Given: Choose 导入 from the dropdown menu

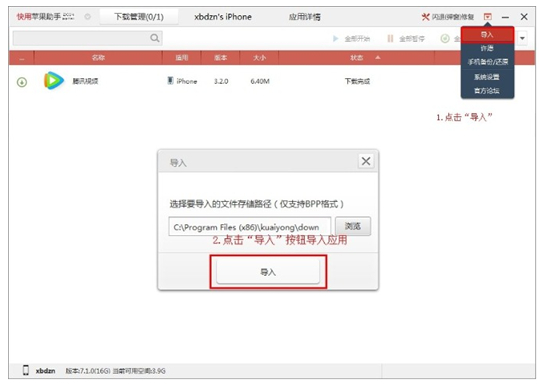Looking at the screenshot, I should click(x=487, y=35).
